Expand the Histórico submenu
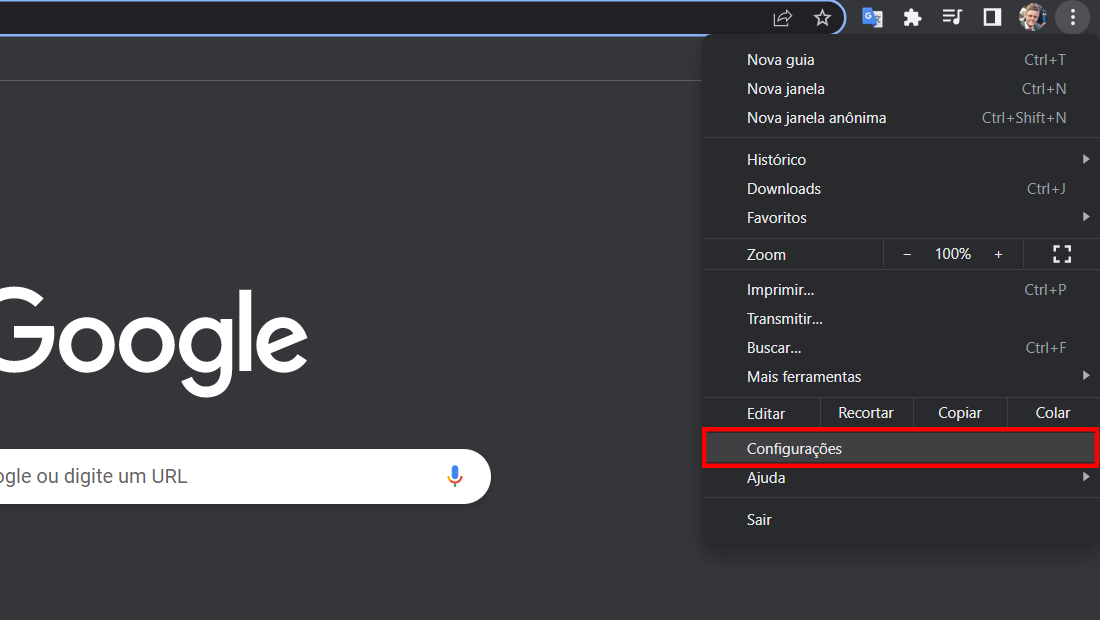1100x620 pixels. pyautogui.click(x=901, y=160)
